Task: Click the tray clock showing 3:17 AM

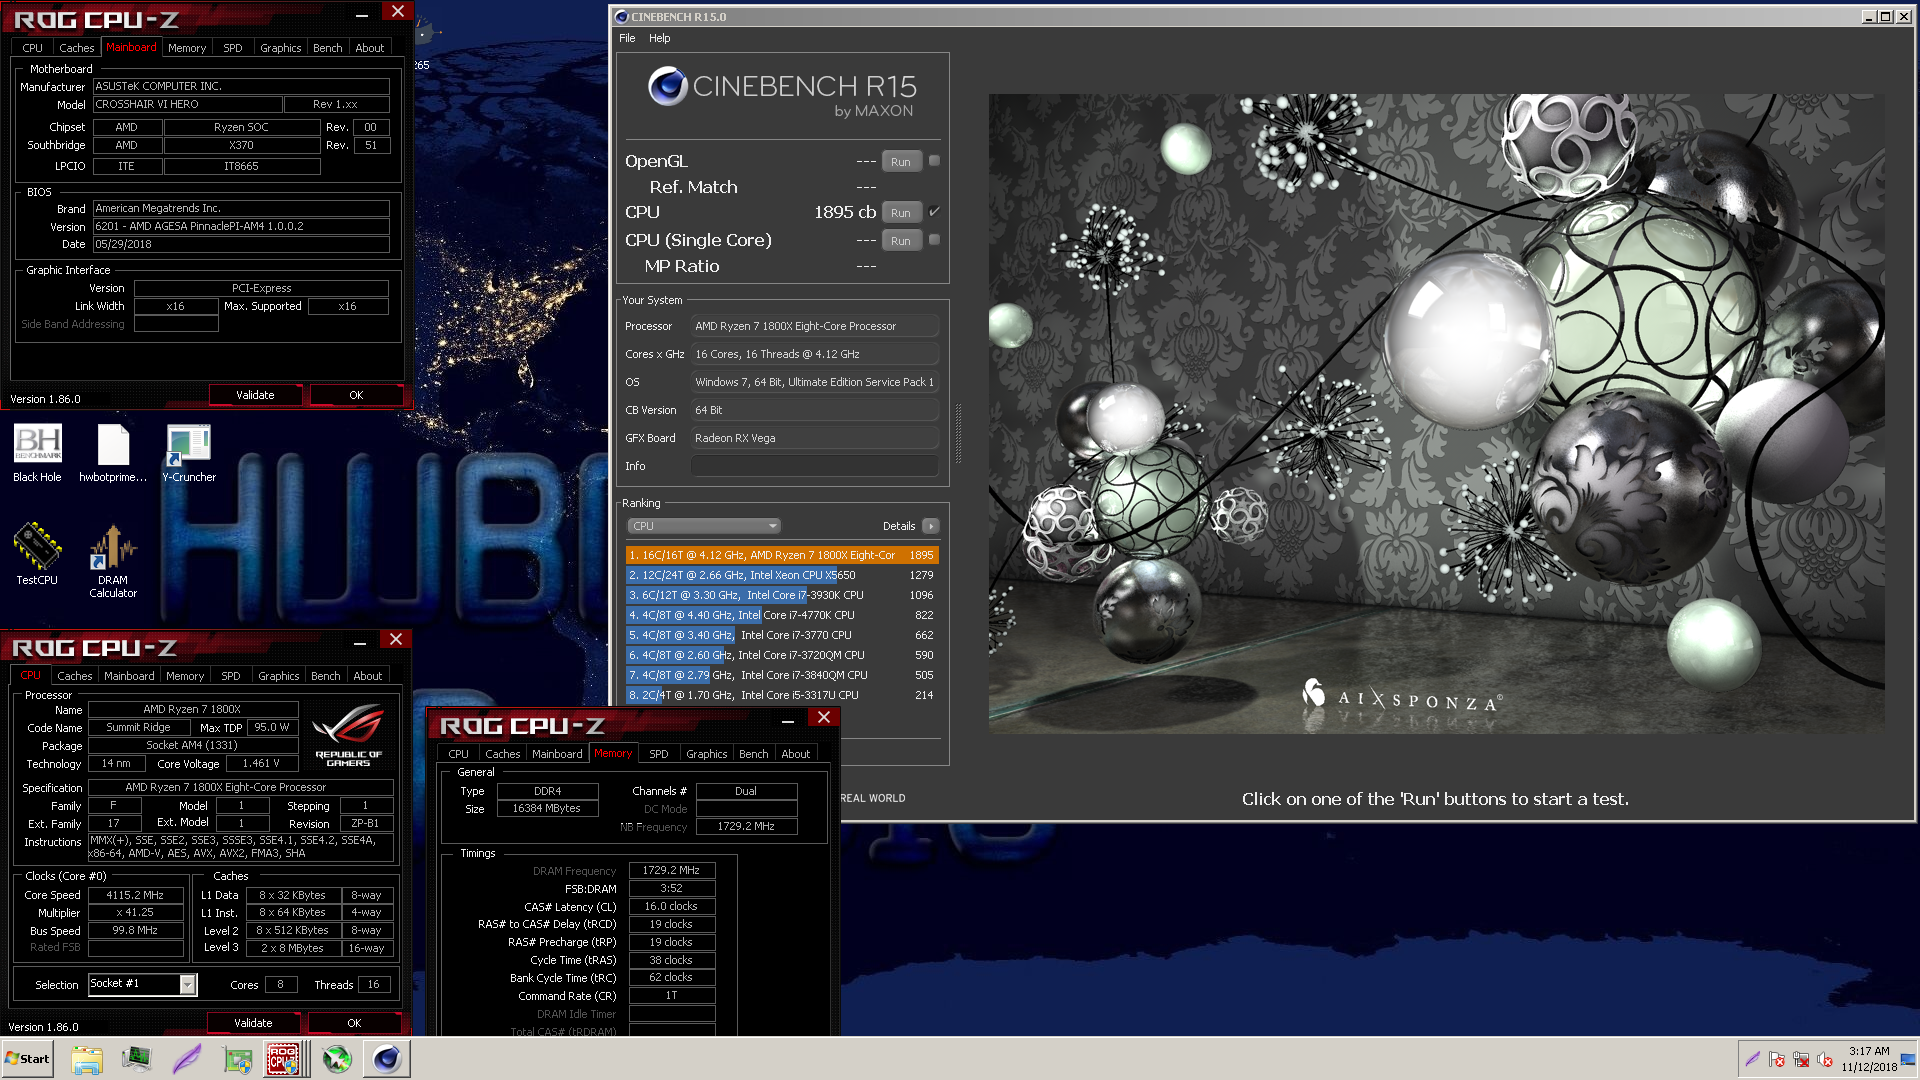Action: click(x=1869, y=1059)
